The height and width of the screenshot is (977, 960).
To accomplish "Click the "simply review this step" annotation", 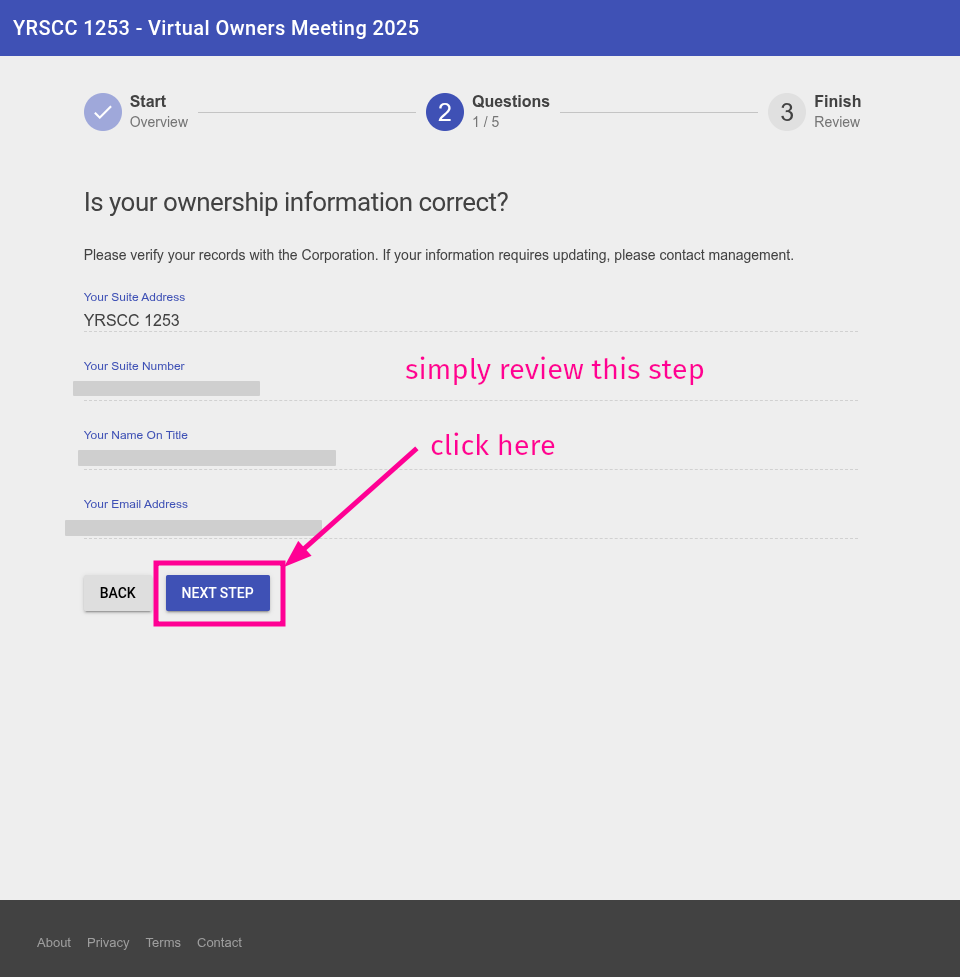I will (554, 369).
